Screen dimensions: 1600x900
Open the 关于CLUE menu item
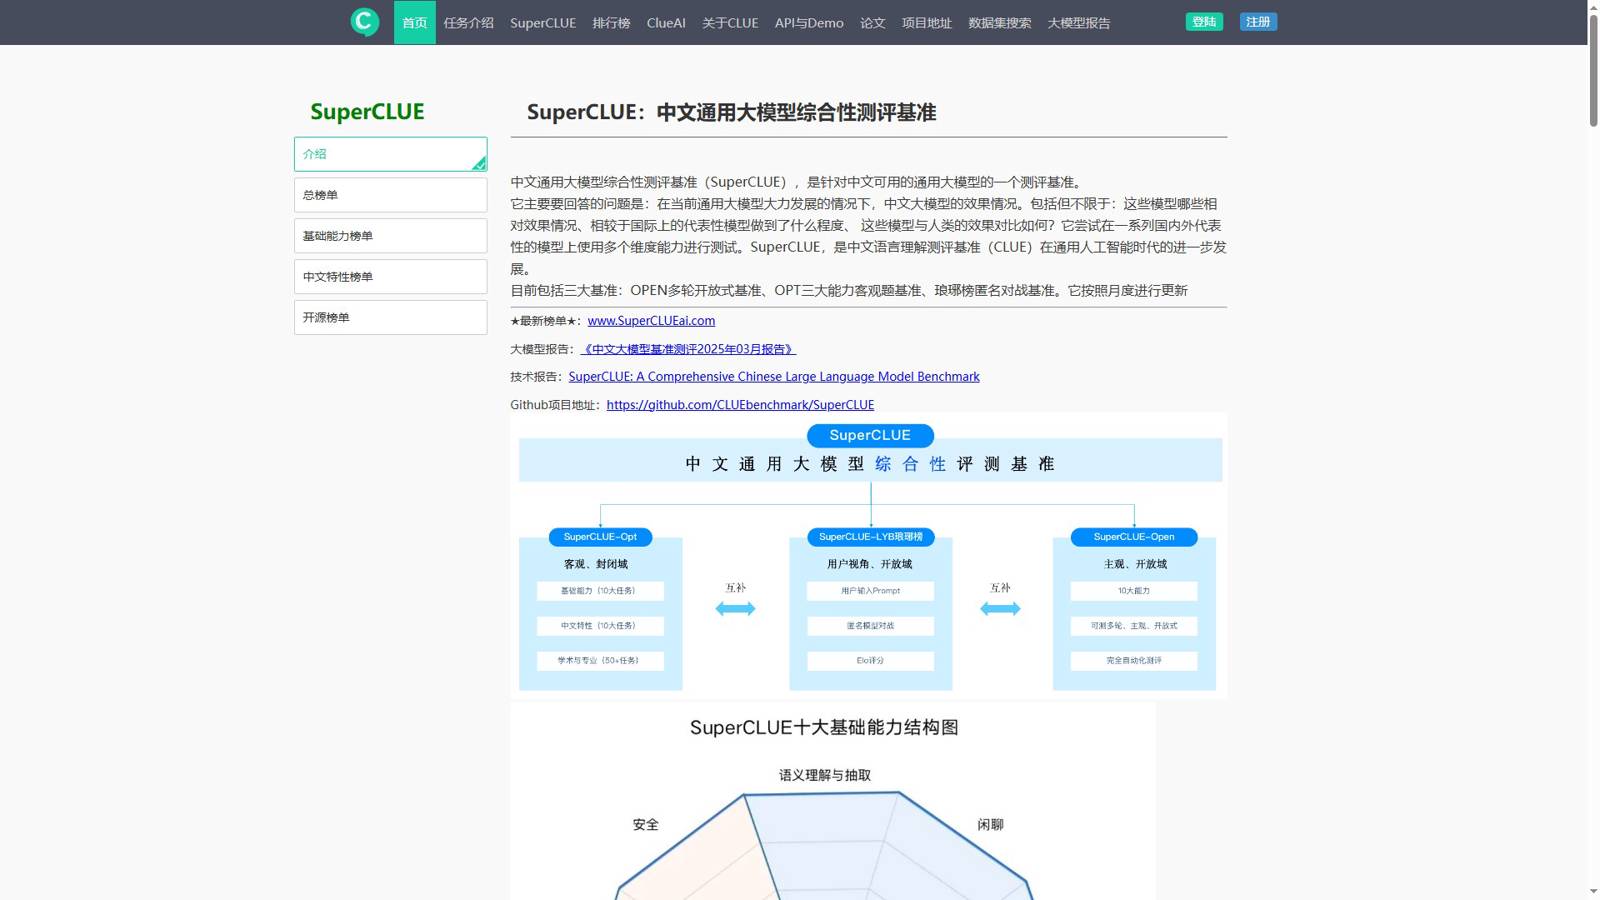730,22
